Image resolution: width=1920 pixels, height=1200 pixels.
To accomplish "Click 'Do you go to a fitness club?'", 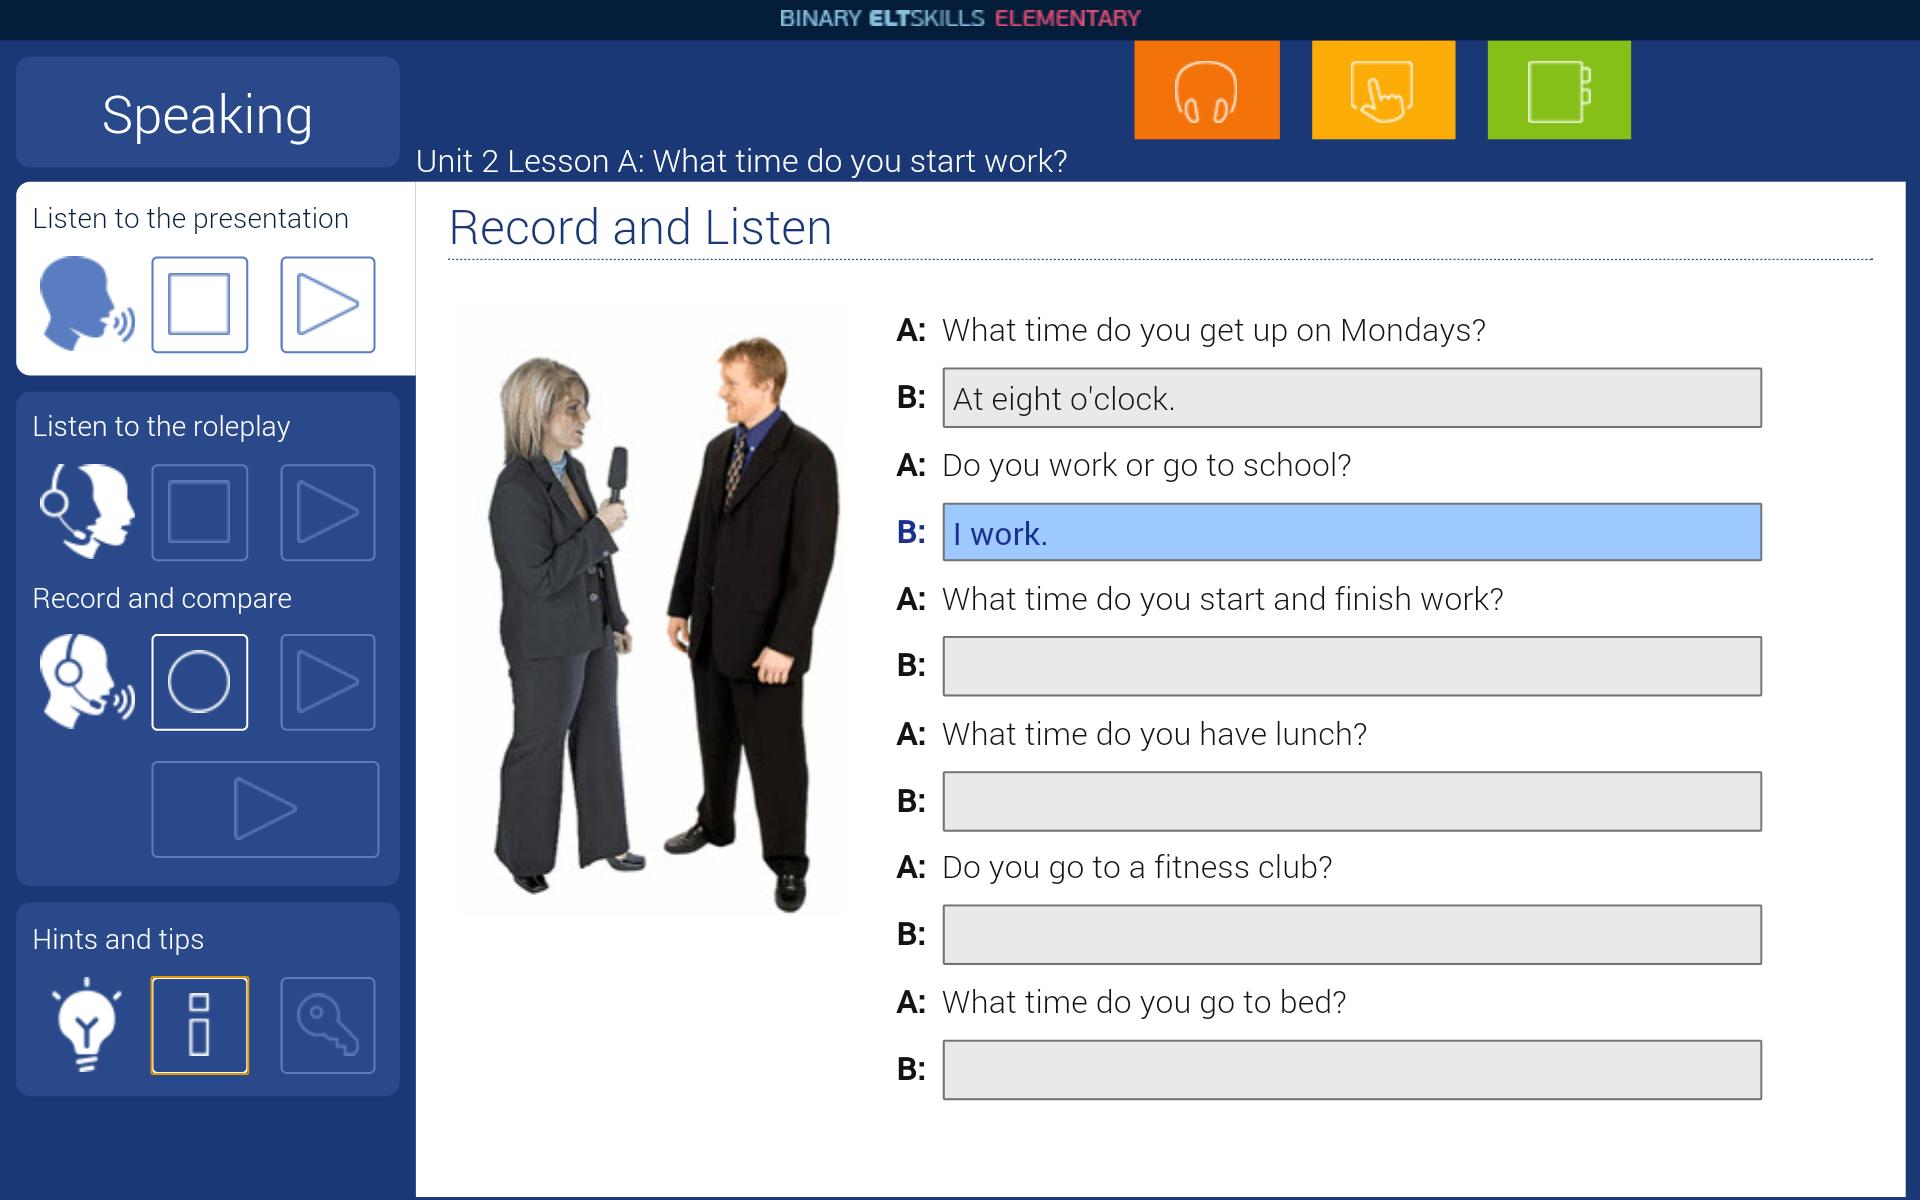I will point(1137,867).
